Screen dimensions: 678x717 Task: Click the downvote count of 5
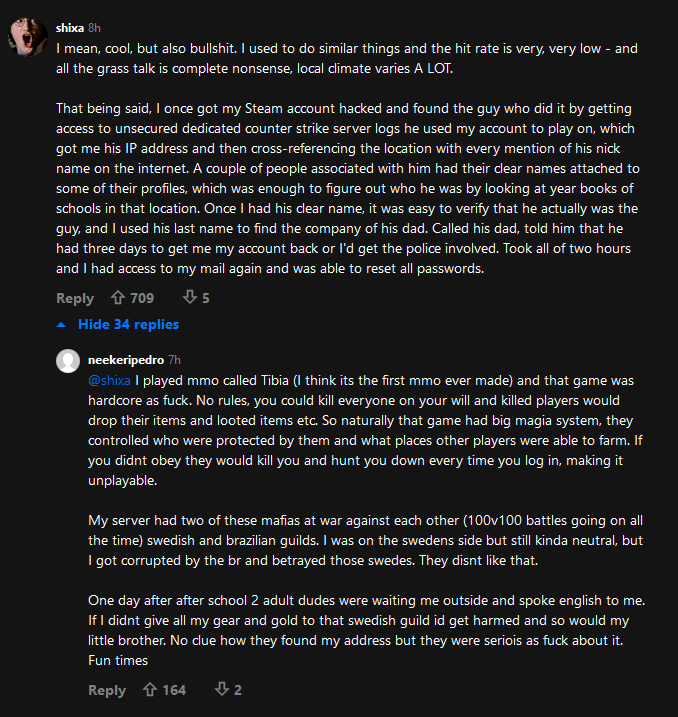point(206,298)
